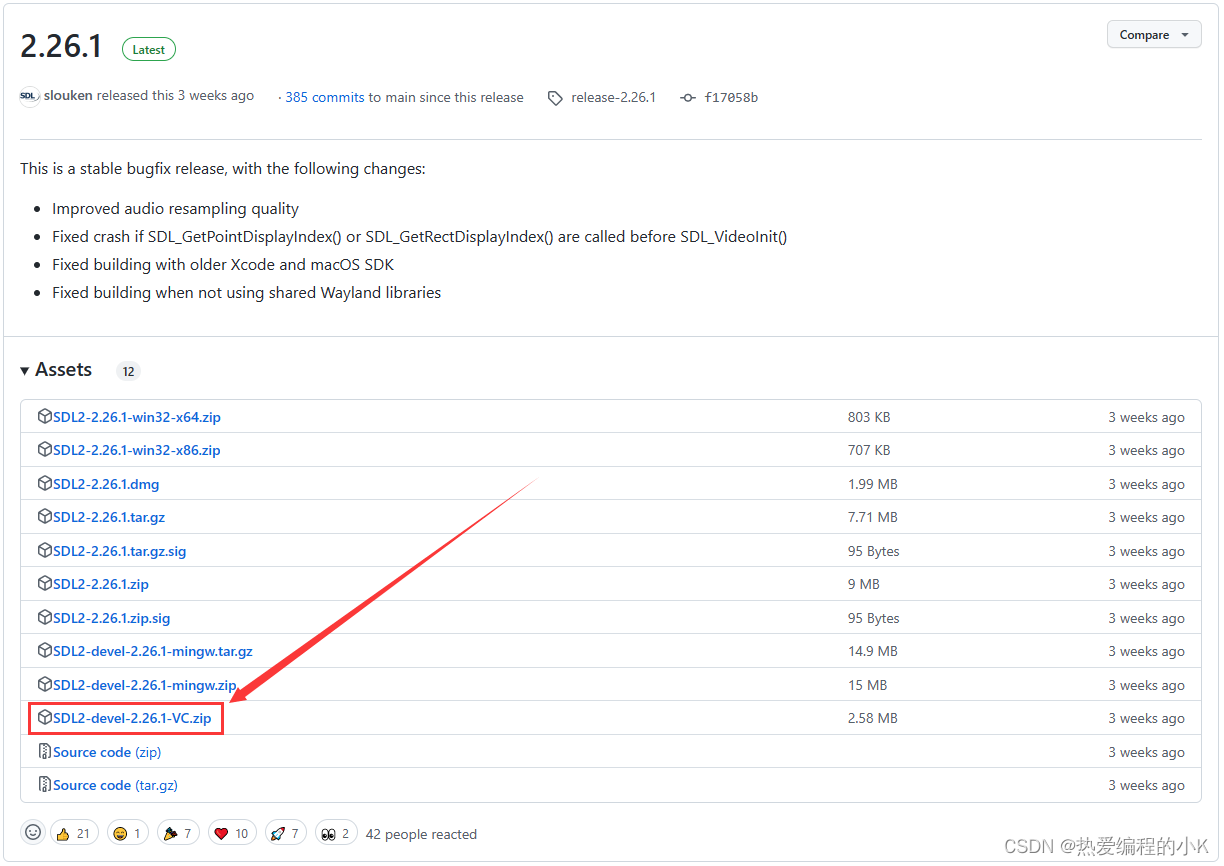
Task: Click the 707 KB size cell
Action: [869, 450]
